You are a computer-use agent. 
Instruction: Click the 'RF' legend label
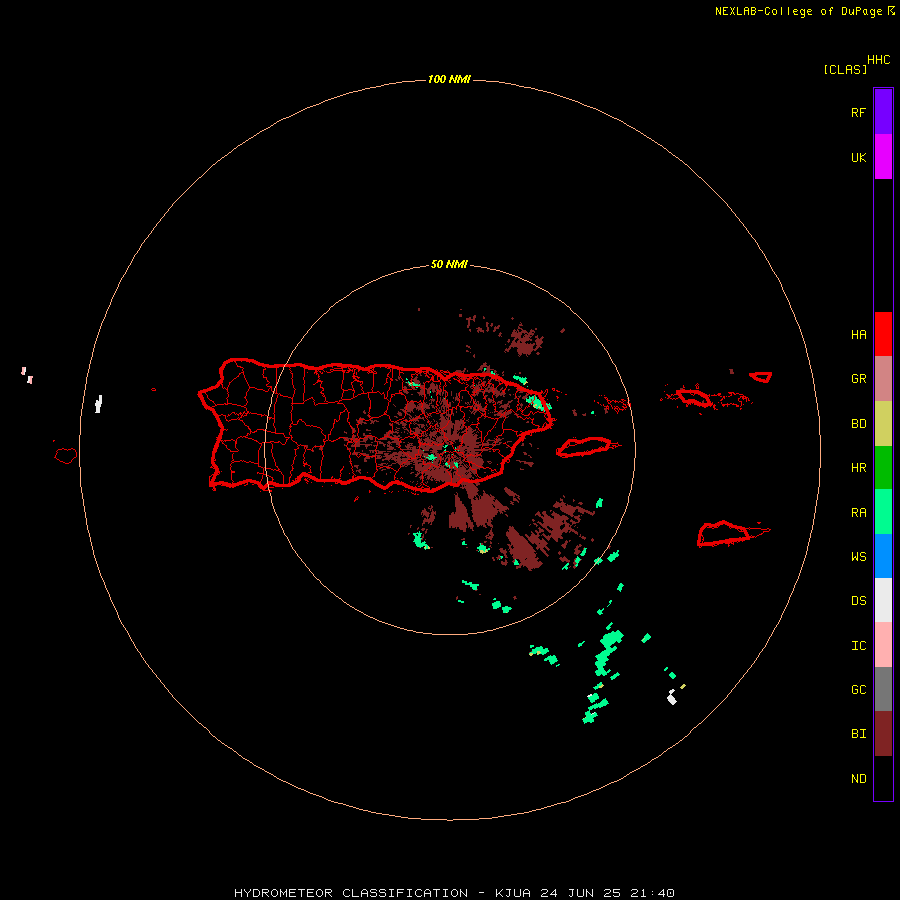point(858,112)
